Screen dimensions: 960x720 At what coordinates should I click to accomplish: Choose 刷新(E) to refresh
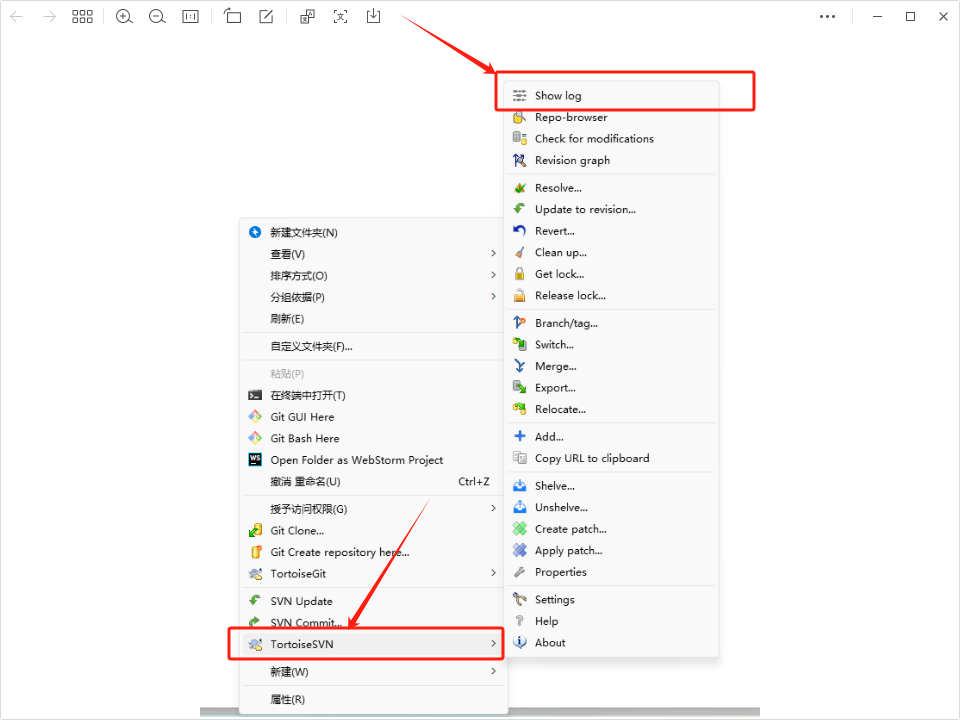pos(372,318)
